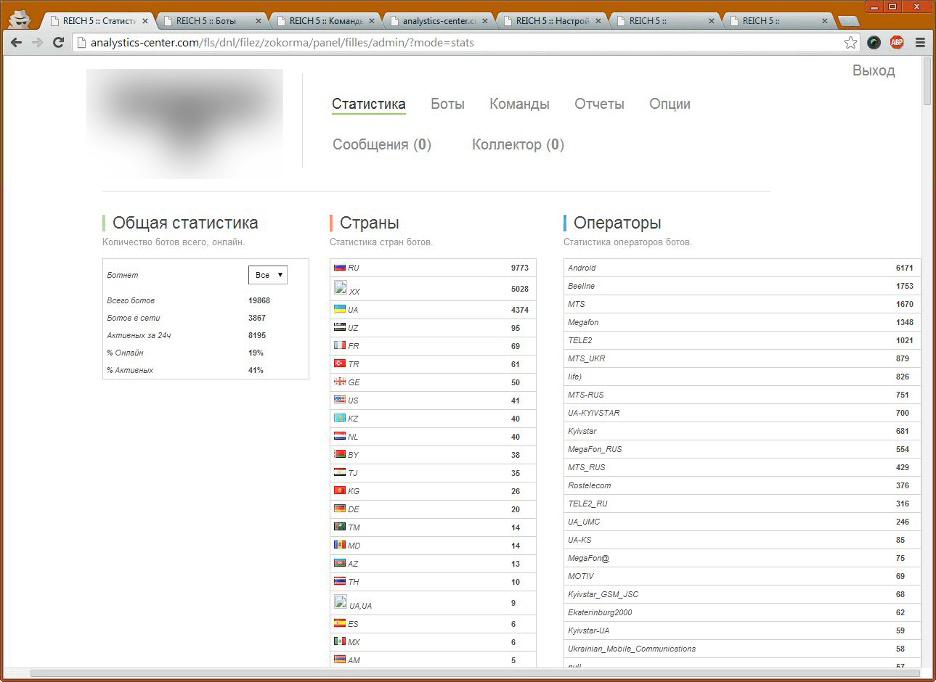
Task: Click the DE flag icon in Страны column
Action: pos(340,508)
